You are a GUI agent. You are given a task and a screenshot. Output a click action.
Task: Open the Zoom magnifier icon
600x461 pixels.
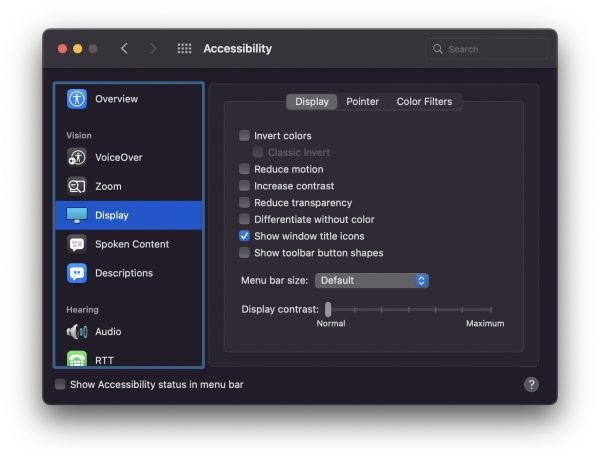coord(77,186)
